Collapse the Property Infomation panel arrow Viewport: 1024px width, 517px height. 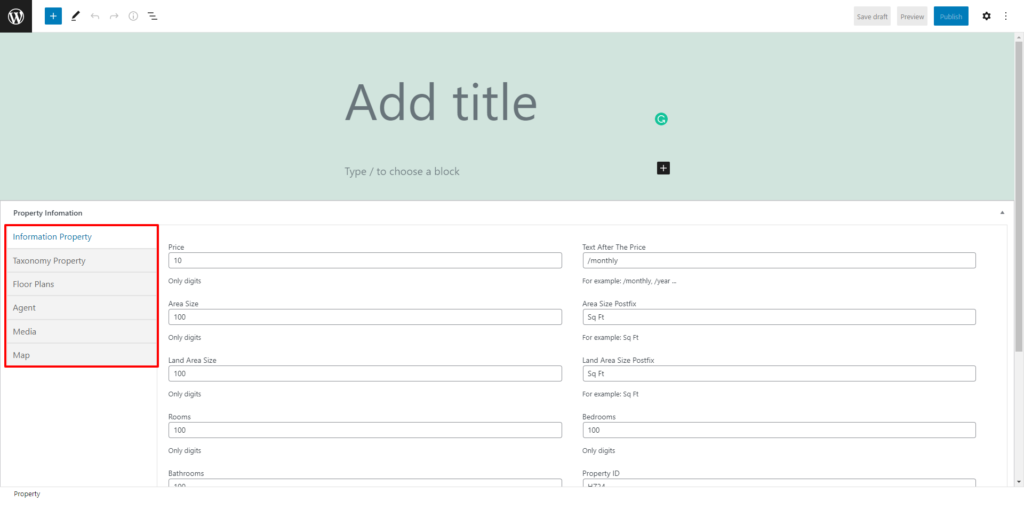point(1002,213)
